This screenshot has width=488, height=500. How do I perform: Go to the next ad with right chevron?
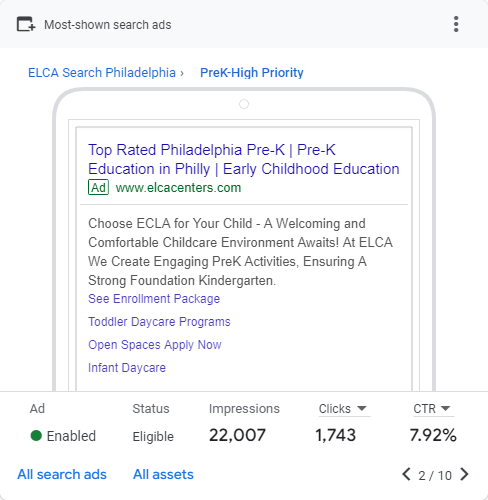pyautogui.click(x=464, y=474)
